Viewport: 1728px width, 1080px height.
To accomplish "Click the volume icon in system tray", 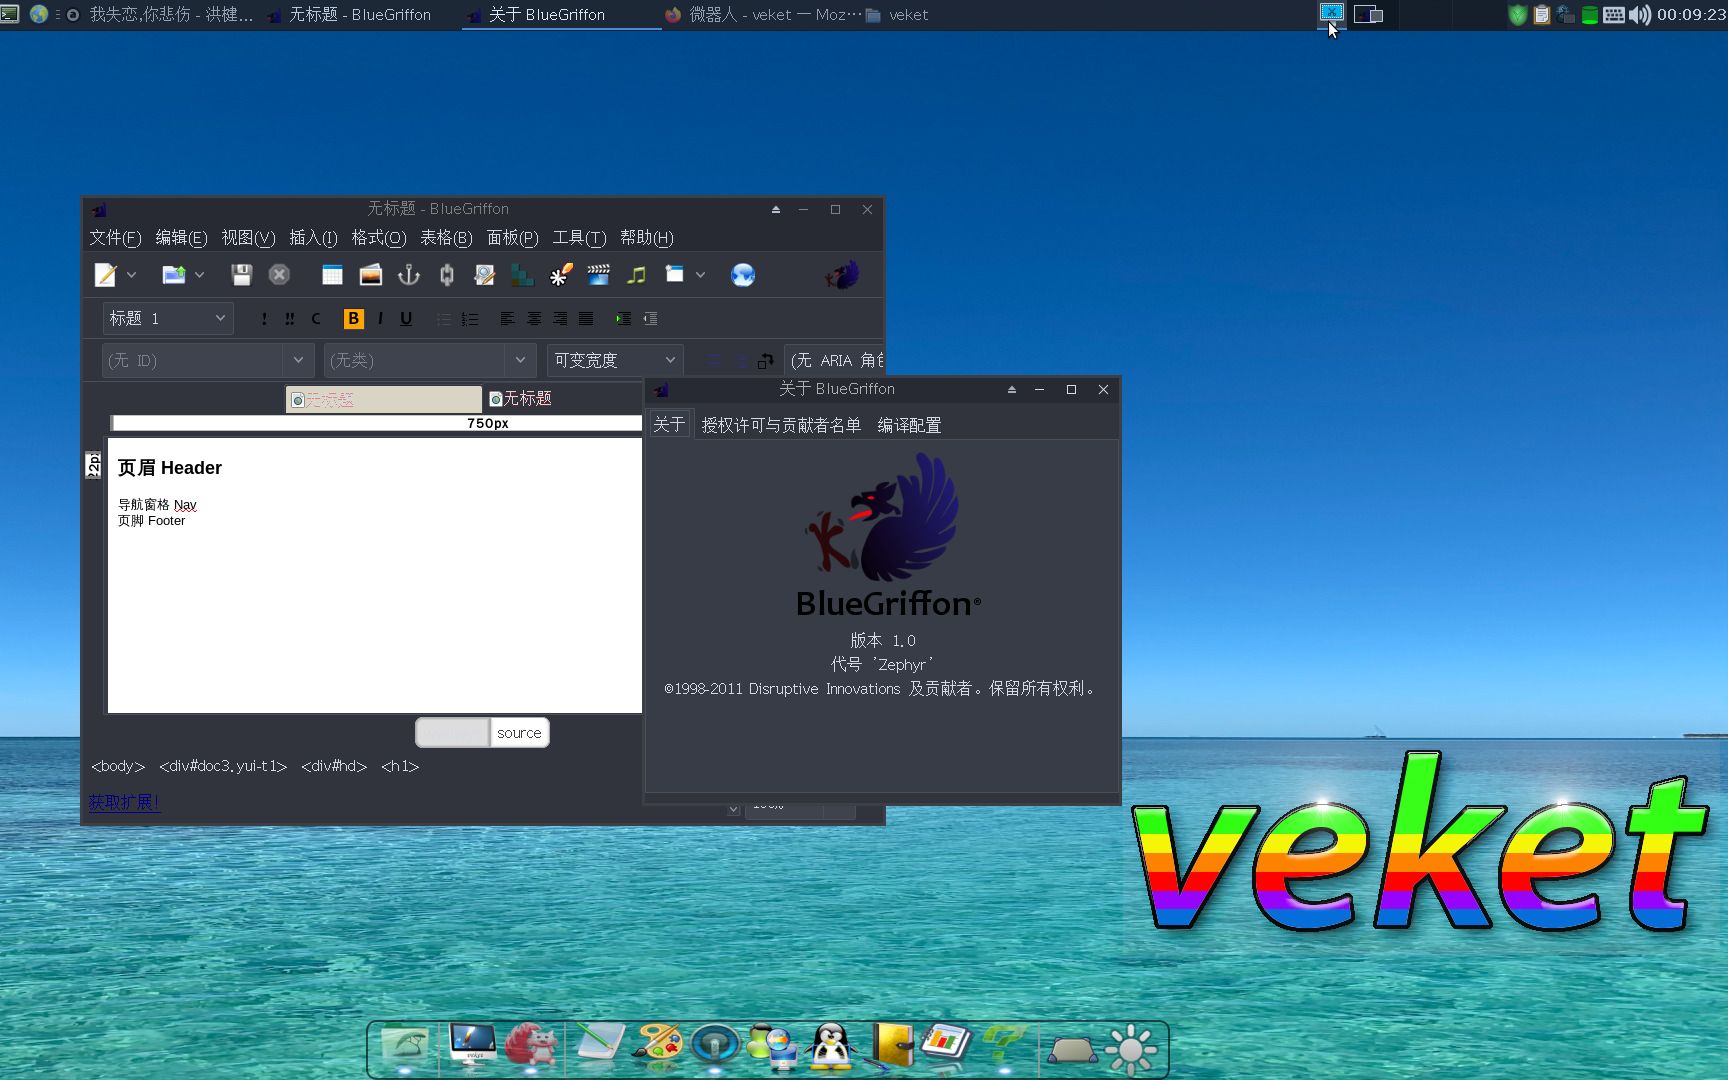I will [1639, 15].
